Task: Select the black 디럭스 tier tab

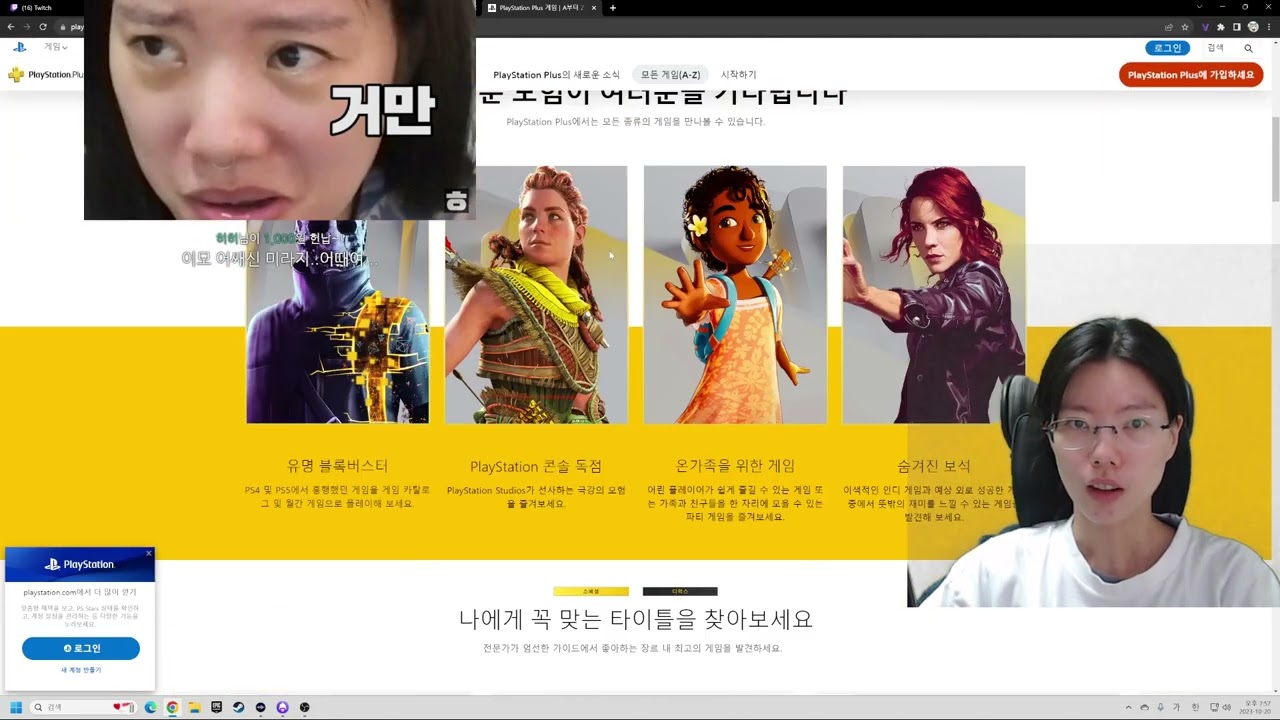Action: click(x=680, y=591)
